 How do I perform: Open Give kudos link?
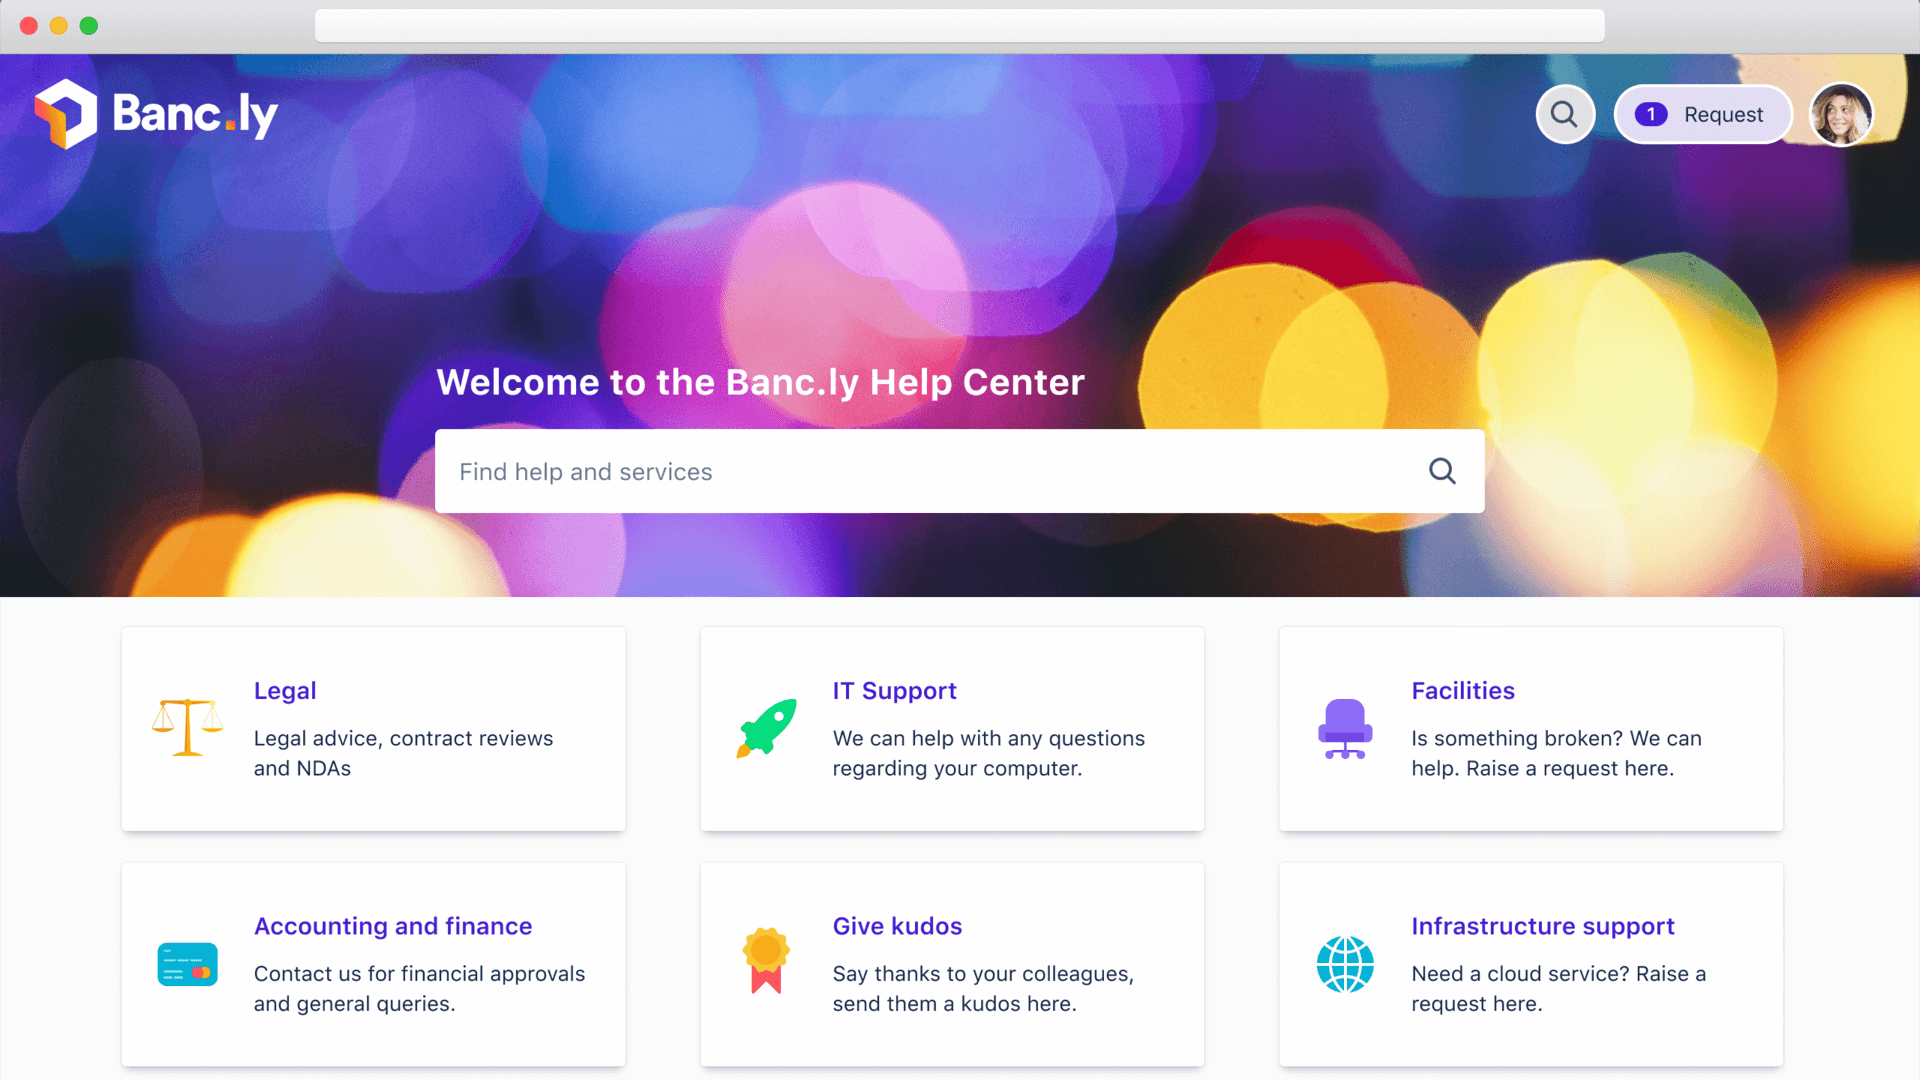click(897, 926)
